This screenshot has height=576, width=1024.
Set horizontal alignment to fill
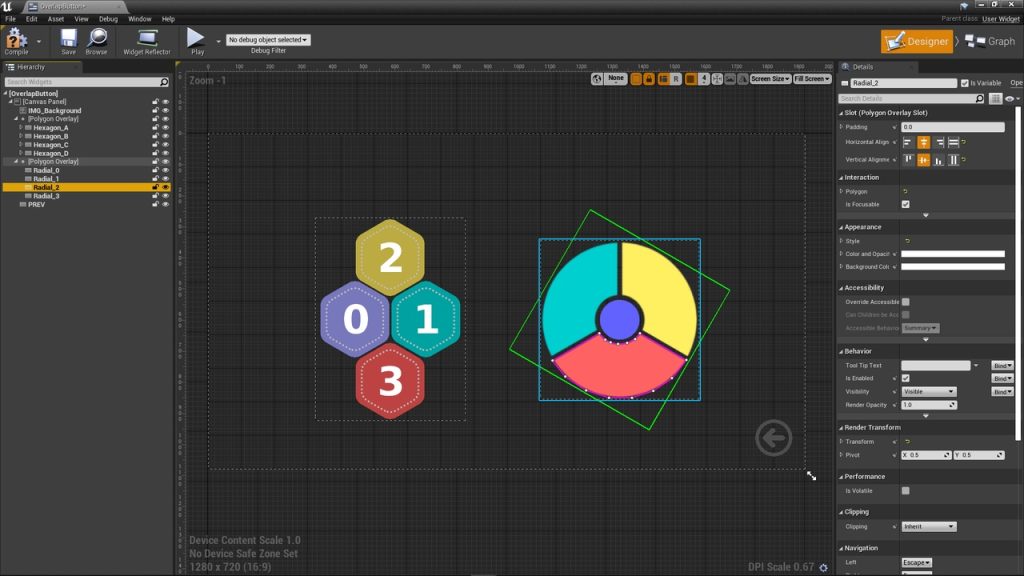[x=953, y=143]
